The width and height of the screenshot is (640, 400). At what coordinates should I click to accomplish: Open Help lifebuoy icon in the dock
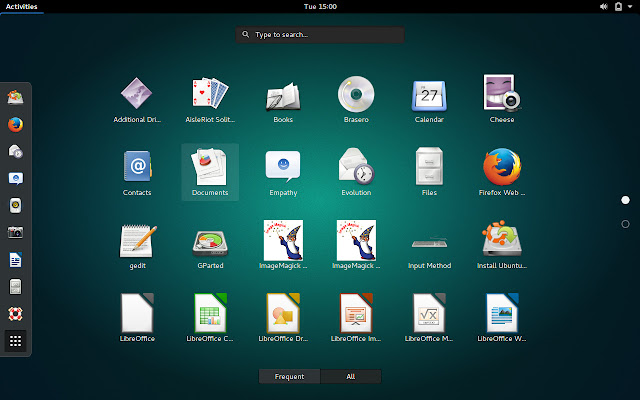[x=16, y=313]
